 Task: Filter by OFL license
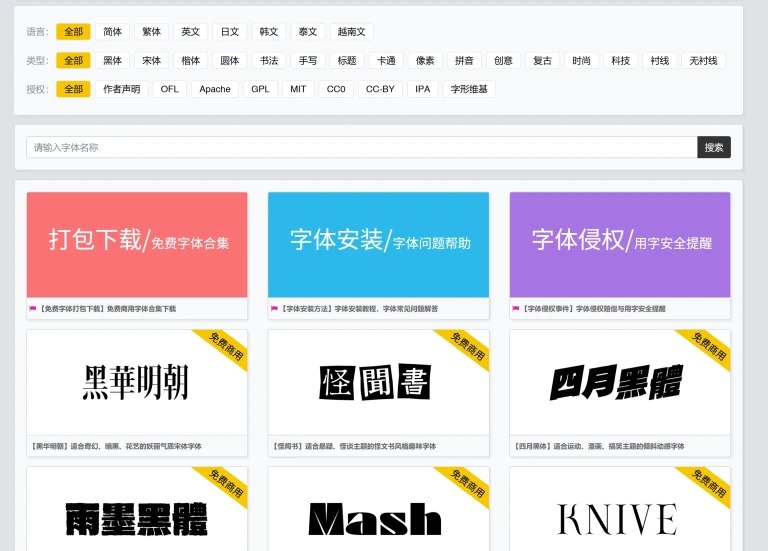[169, 89]
